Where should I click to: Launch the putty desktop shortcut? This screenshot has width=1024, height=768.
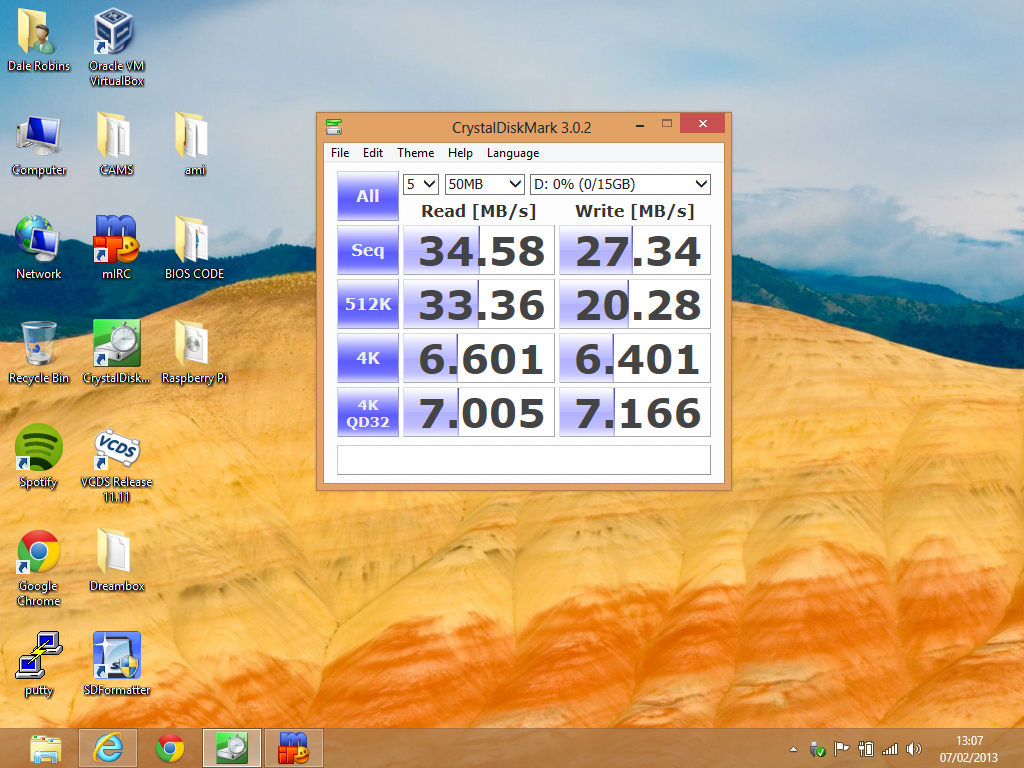coord(39,655)
